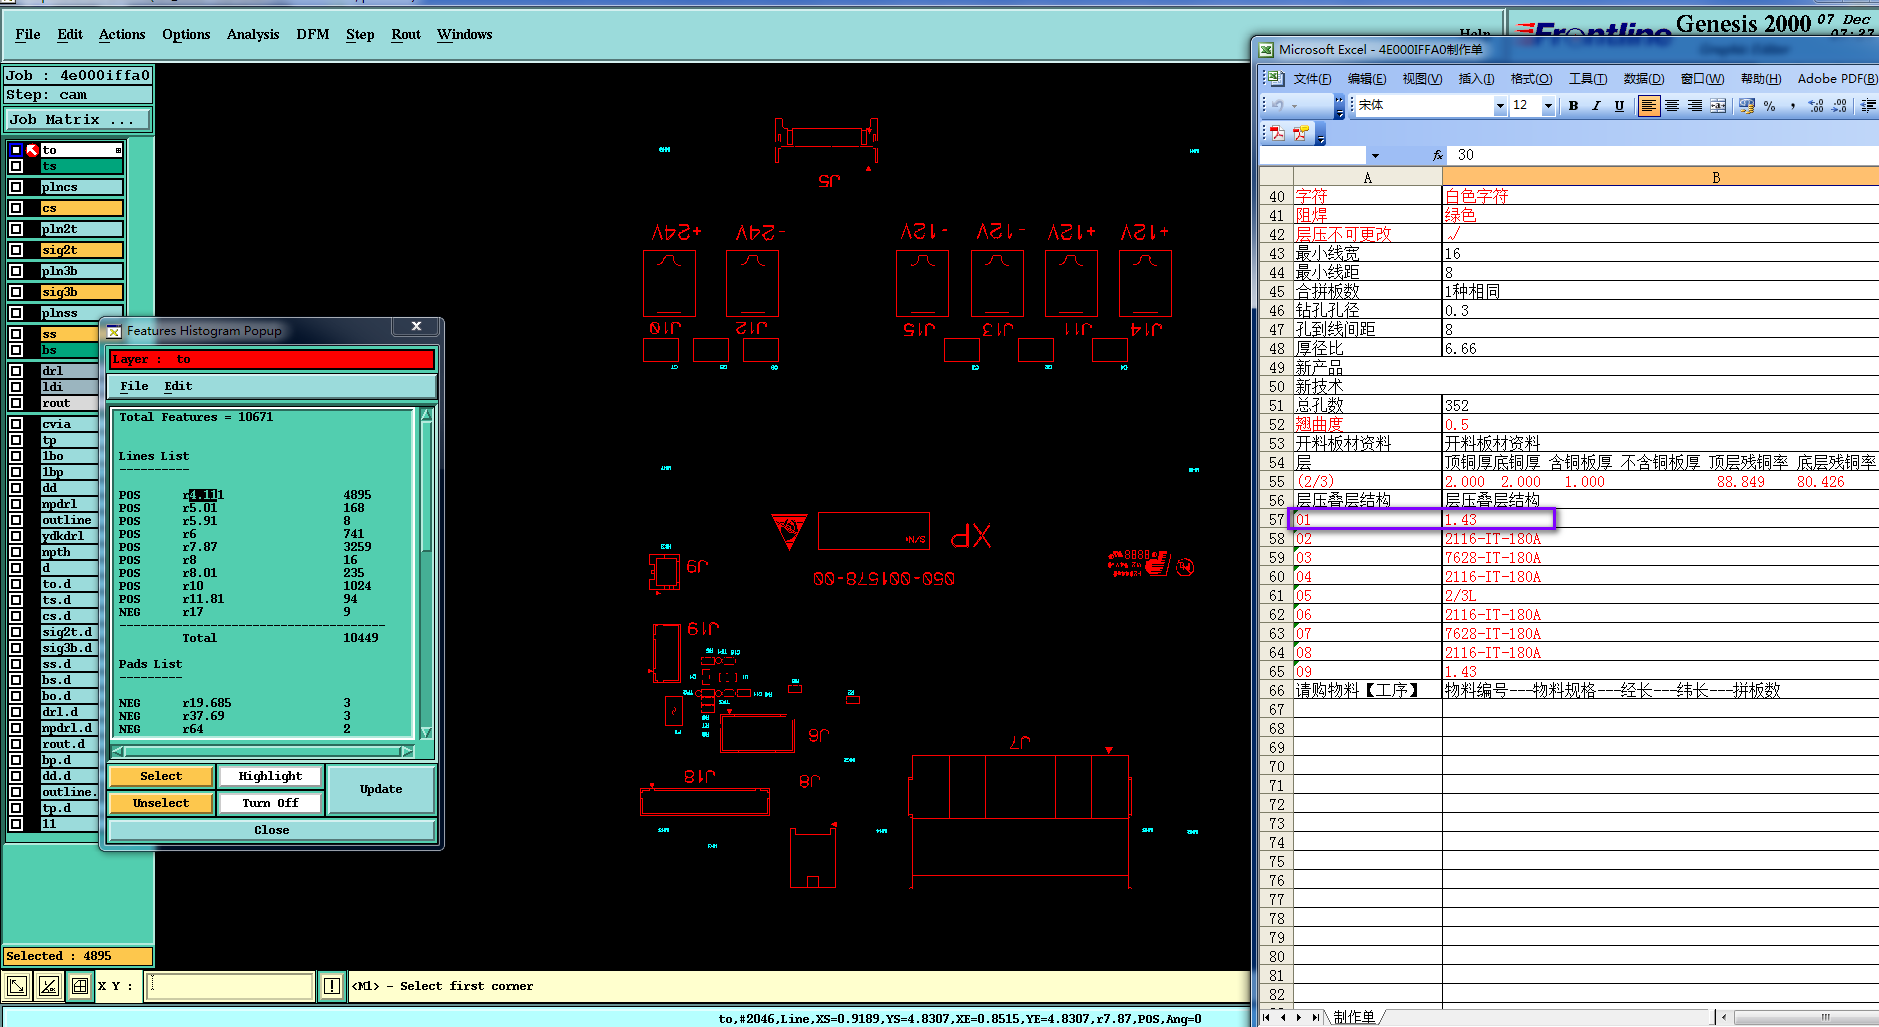Click the Excel formula bar showing 30
Image resolution: width=1879 pixels, height=1027 pixels.
point(1664,155)
